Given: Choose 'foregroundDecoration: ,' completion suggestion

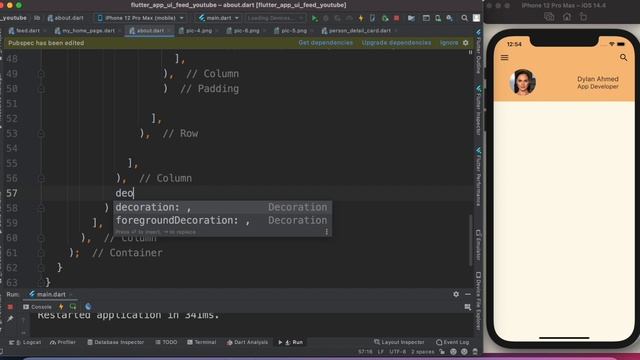Looking at the screenshot, I should click(x=222, y=220).
